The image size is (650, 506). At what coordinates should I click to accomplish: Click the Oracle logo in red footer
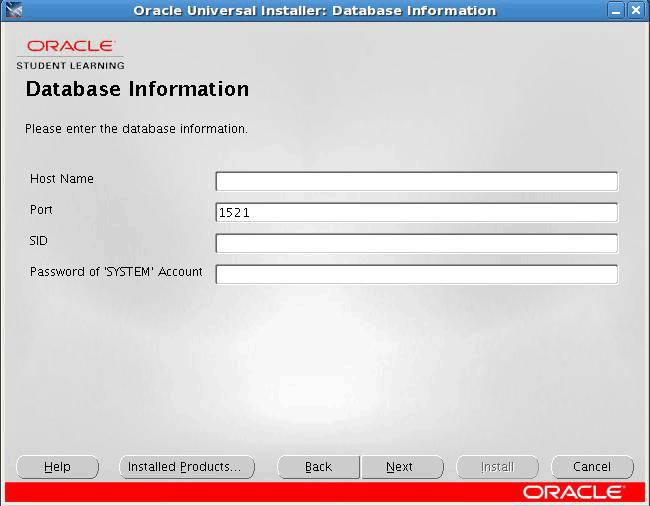(574, 492)
